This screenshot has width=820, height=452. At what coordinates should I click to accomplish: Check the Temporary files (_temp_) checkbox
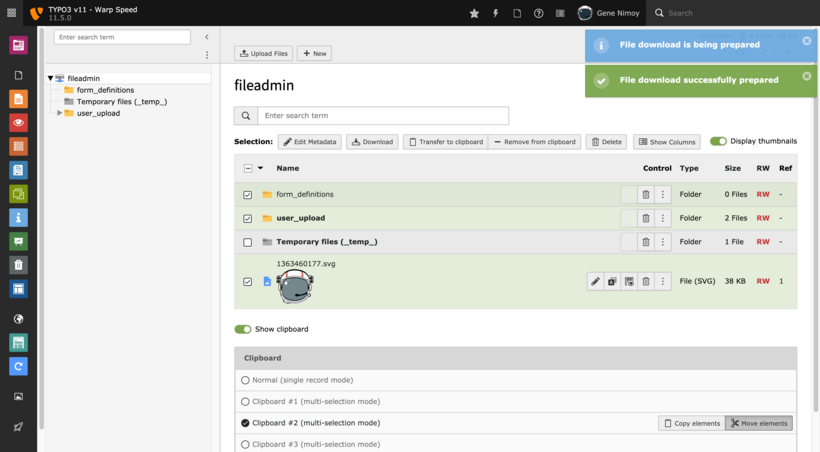point(248,242)
